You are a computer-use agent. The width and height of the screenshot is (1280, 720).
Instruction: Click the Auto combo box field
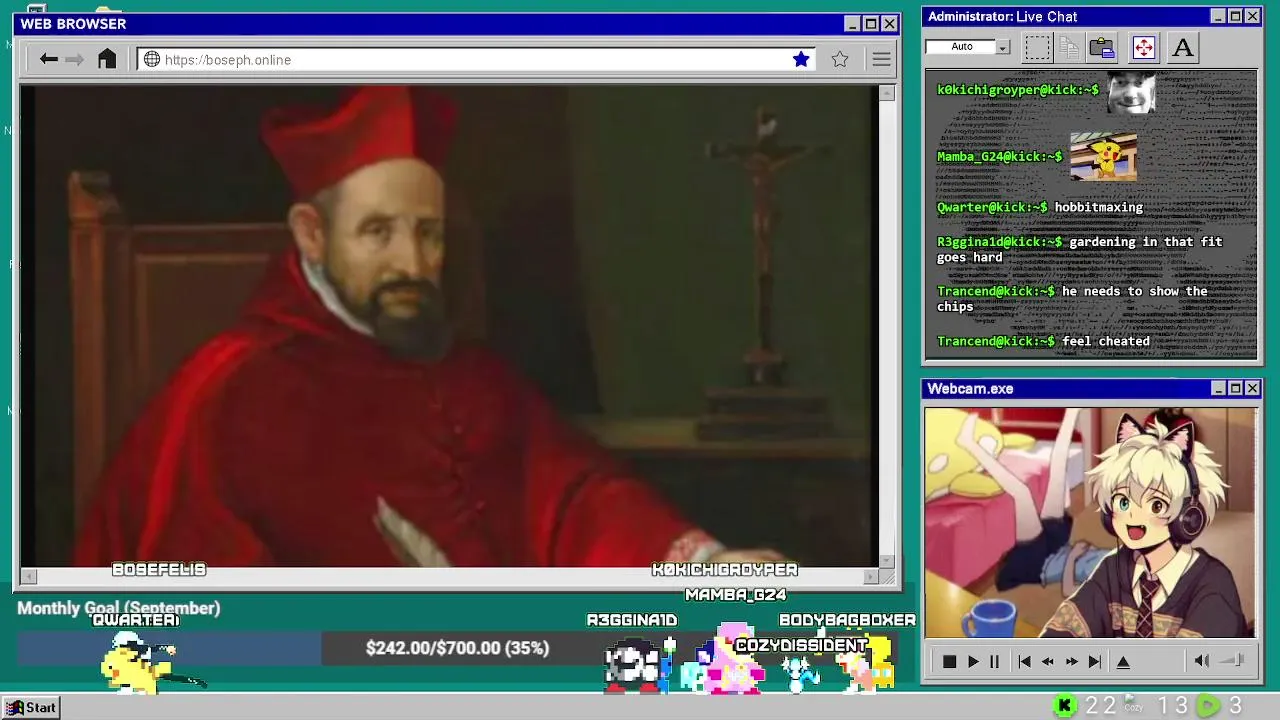click(x=961, y=47)
